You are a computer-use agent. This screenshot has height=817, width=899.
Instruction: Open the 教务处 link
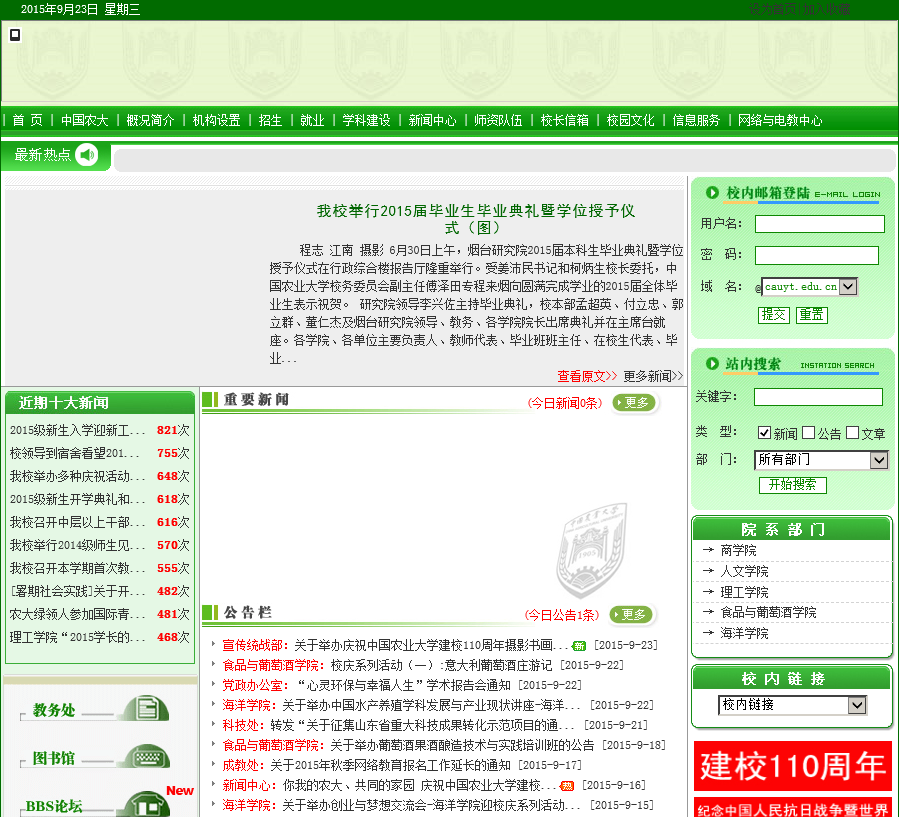click(54, 710)
